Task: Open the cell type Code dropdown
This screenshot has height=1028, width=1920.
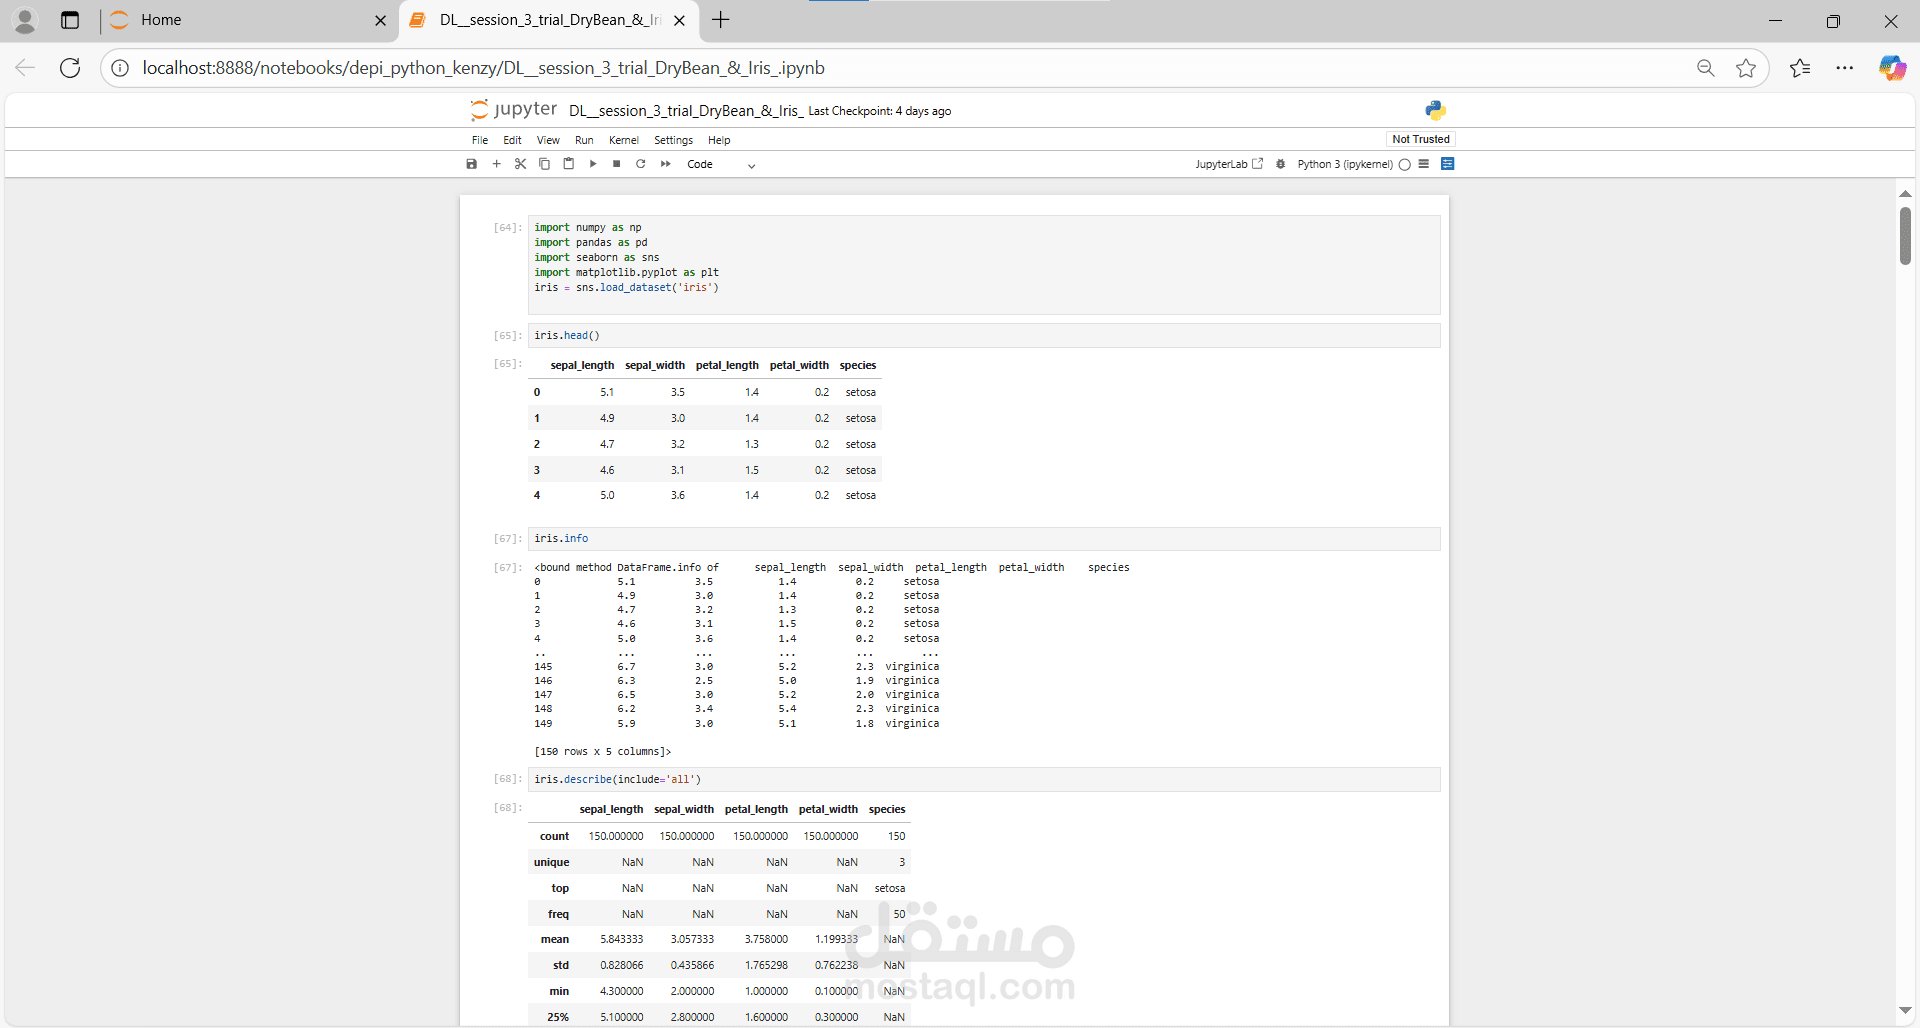Action: [721, 164]
